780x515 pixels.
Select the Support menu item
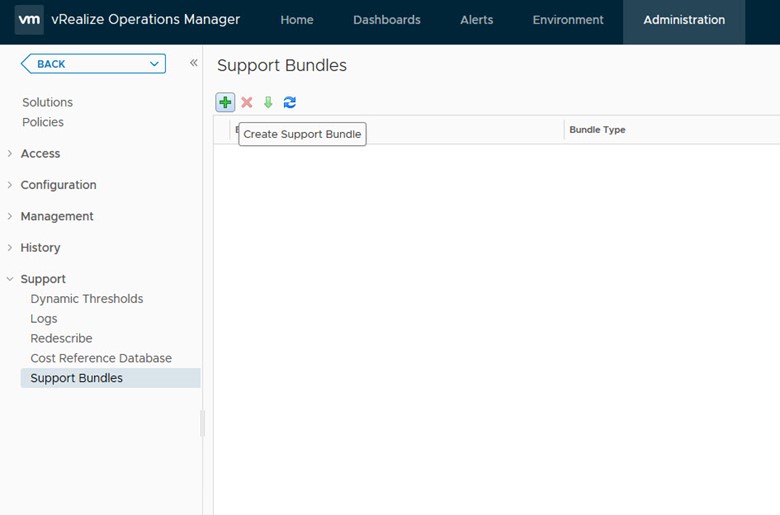[x=43, y=279]
